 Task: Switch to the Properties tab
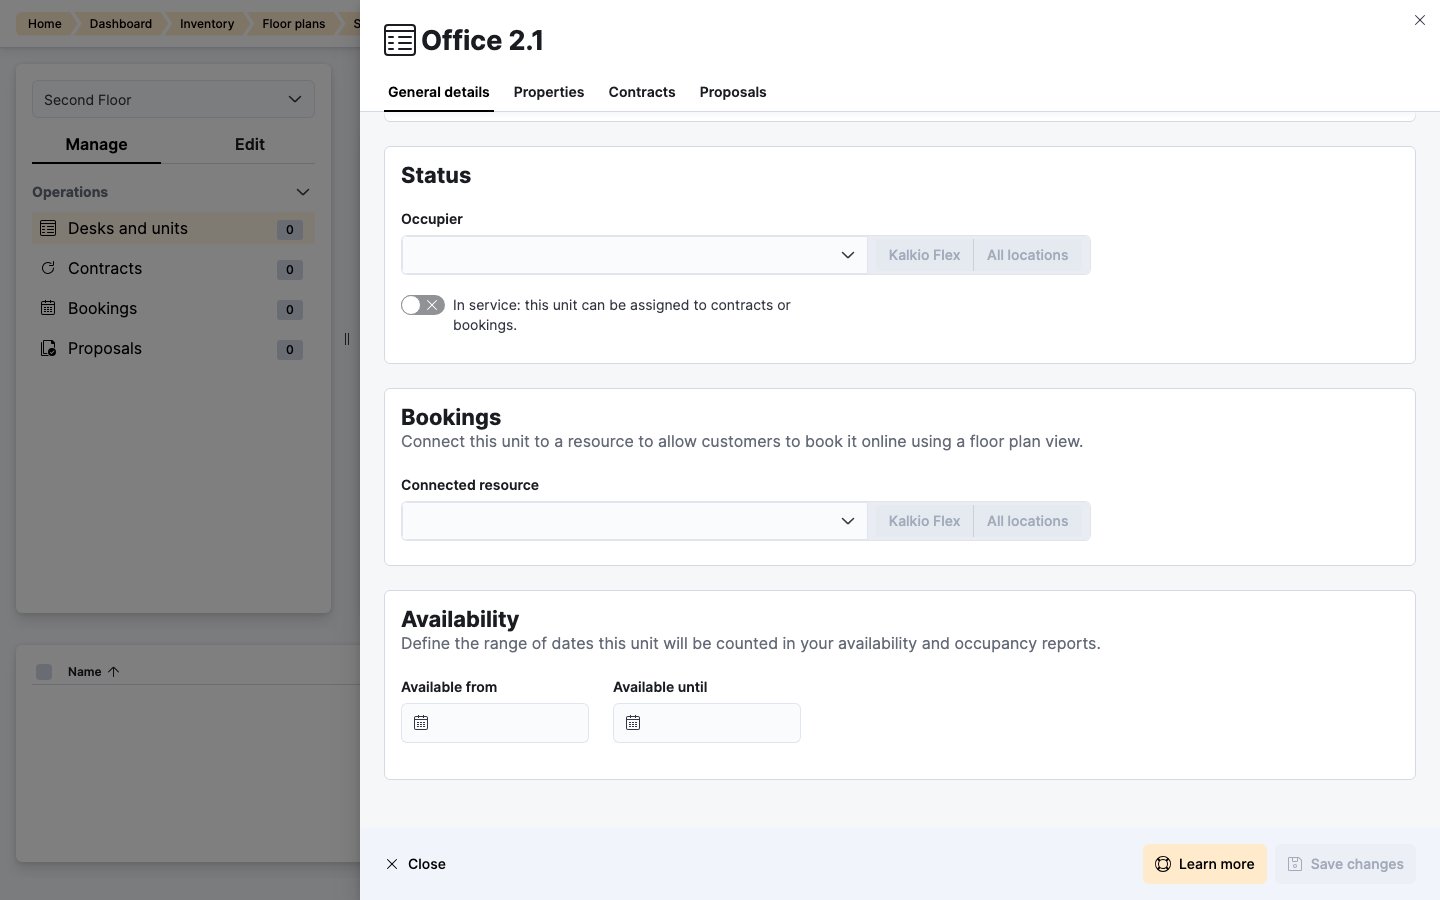click(549, 92)
